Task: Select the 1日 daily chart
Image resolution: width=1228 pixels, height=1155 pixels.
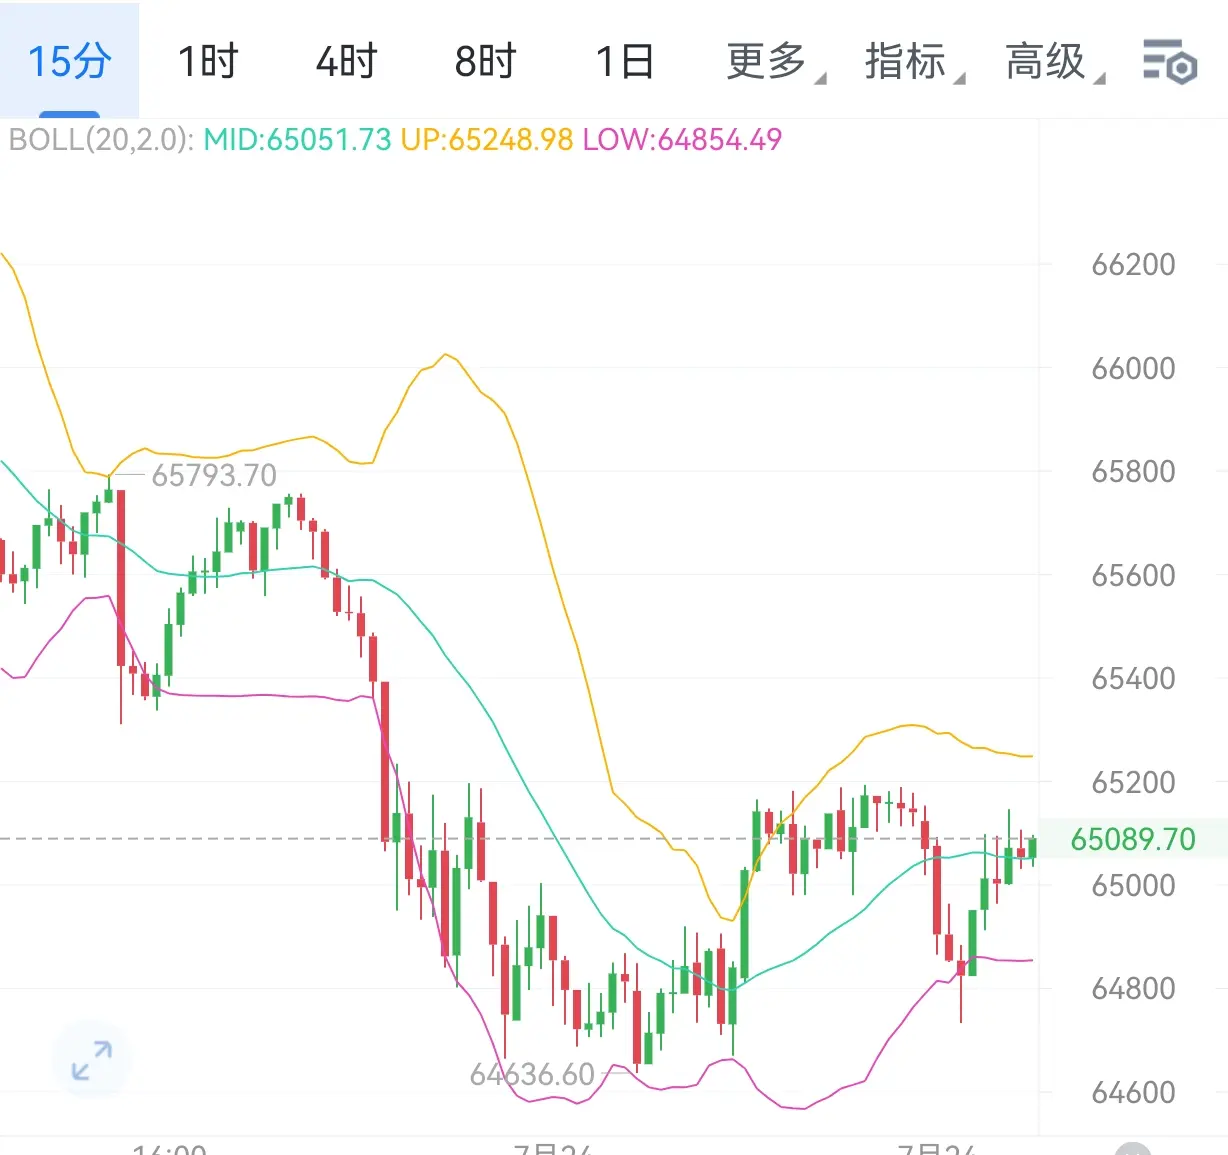Action: (x=625, y=62)
